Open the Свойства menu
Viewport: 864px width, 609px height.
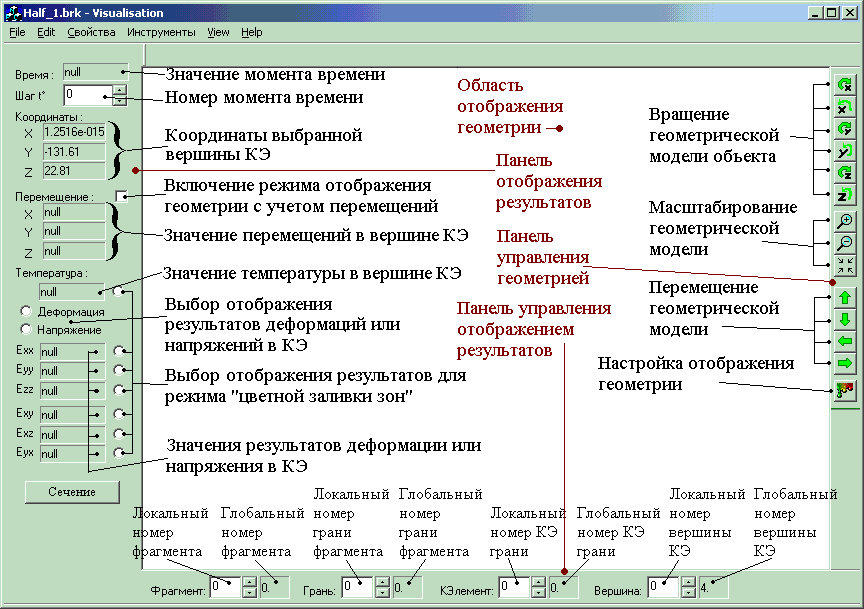click(91, 33)
